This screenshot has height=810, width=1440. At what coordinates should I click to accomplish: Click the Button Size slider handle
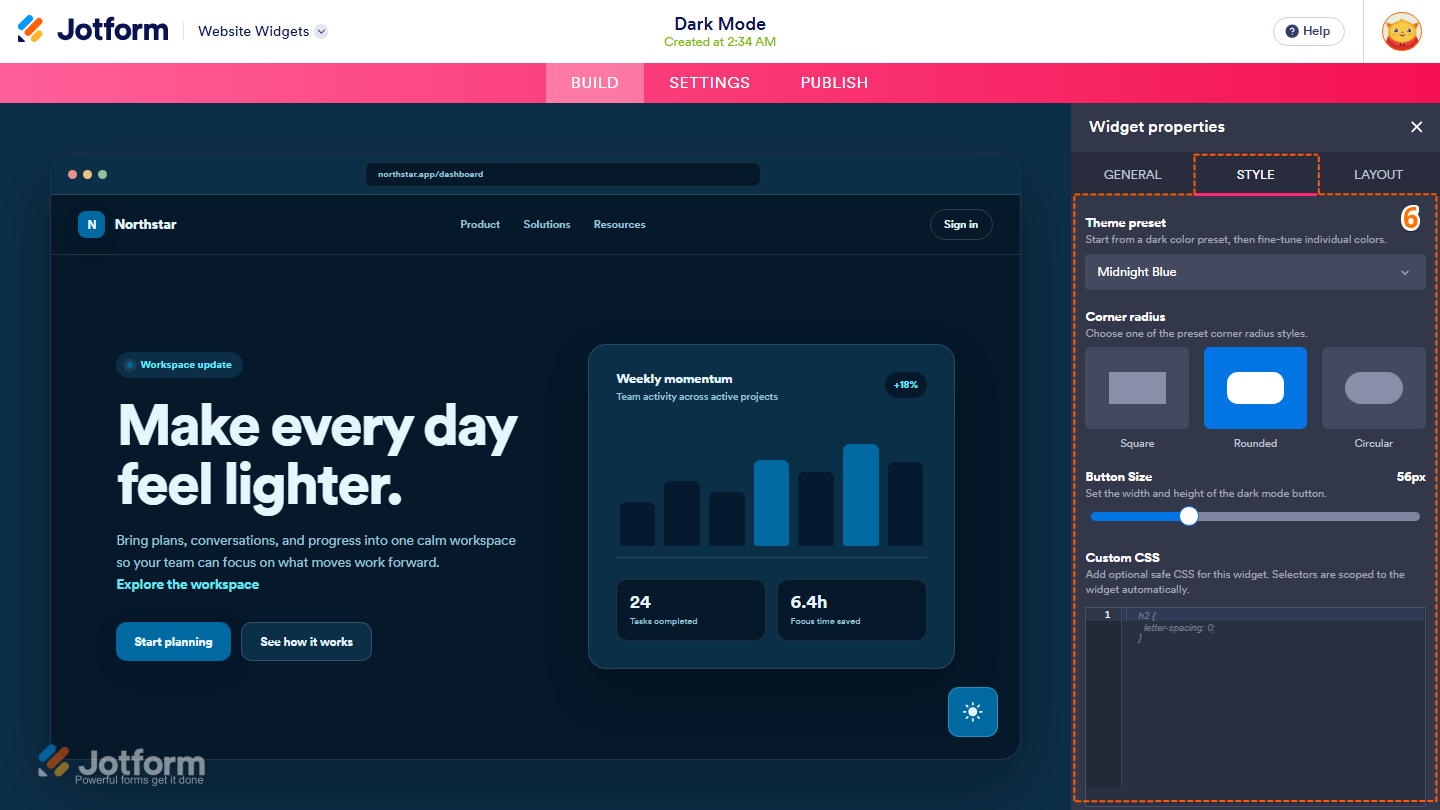pos(1189,516)
